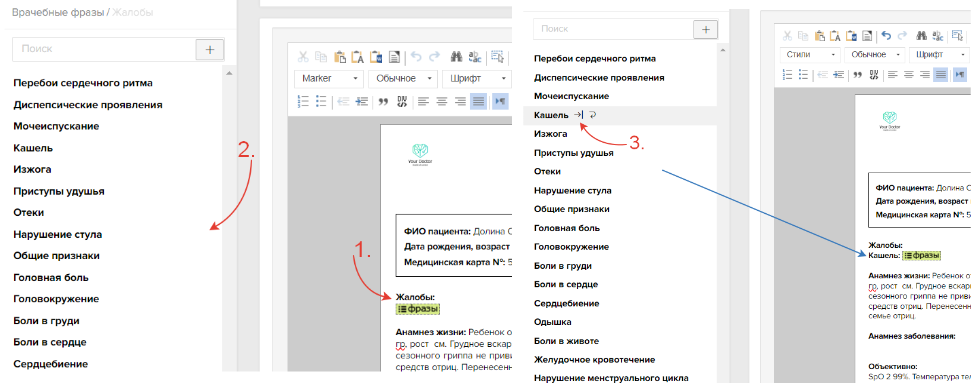Viewport: 972px width, 383px height.
Task: Paste from Word in right editor toolbar
Action: [852, 36]
